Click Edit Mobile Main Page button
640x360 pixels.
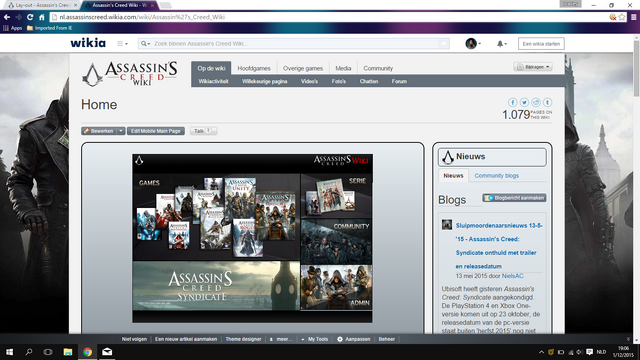pos(156,131)
